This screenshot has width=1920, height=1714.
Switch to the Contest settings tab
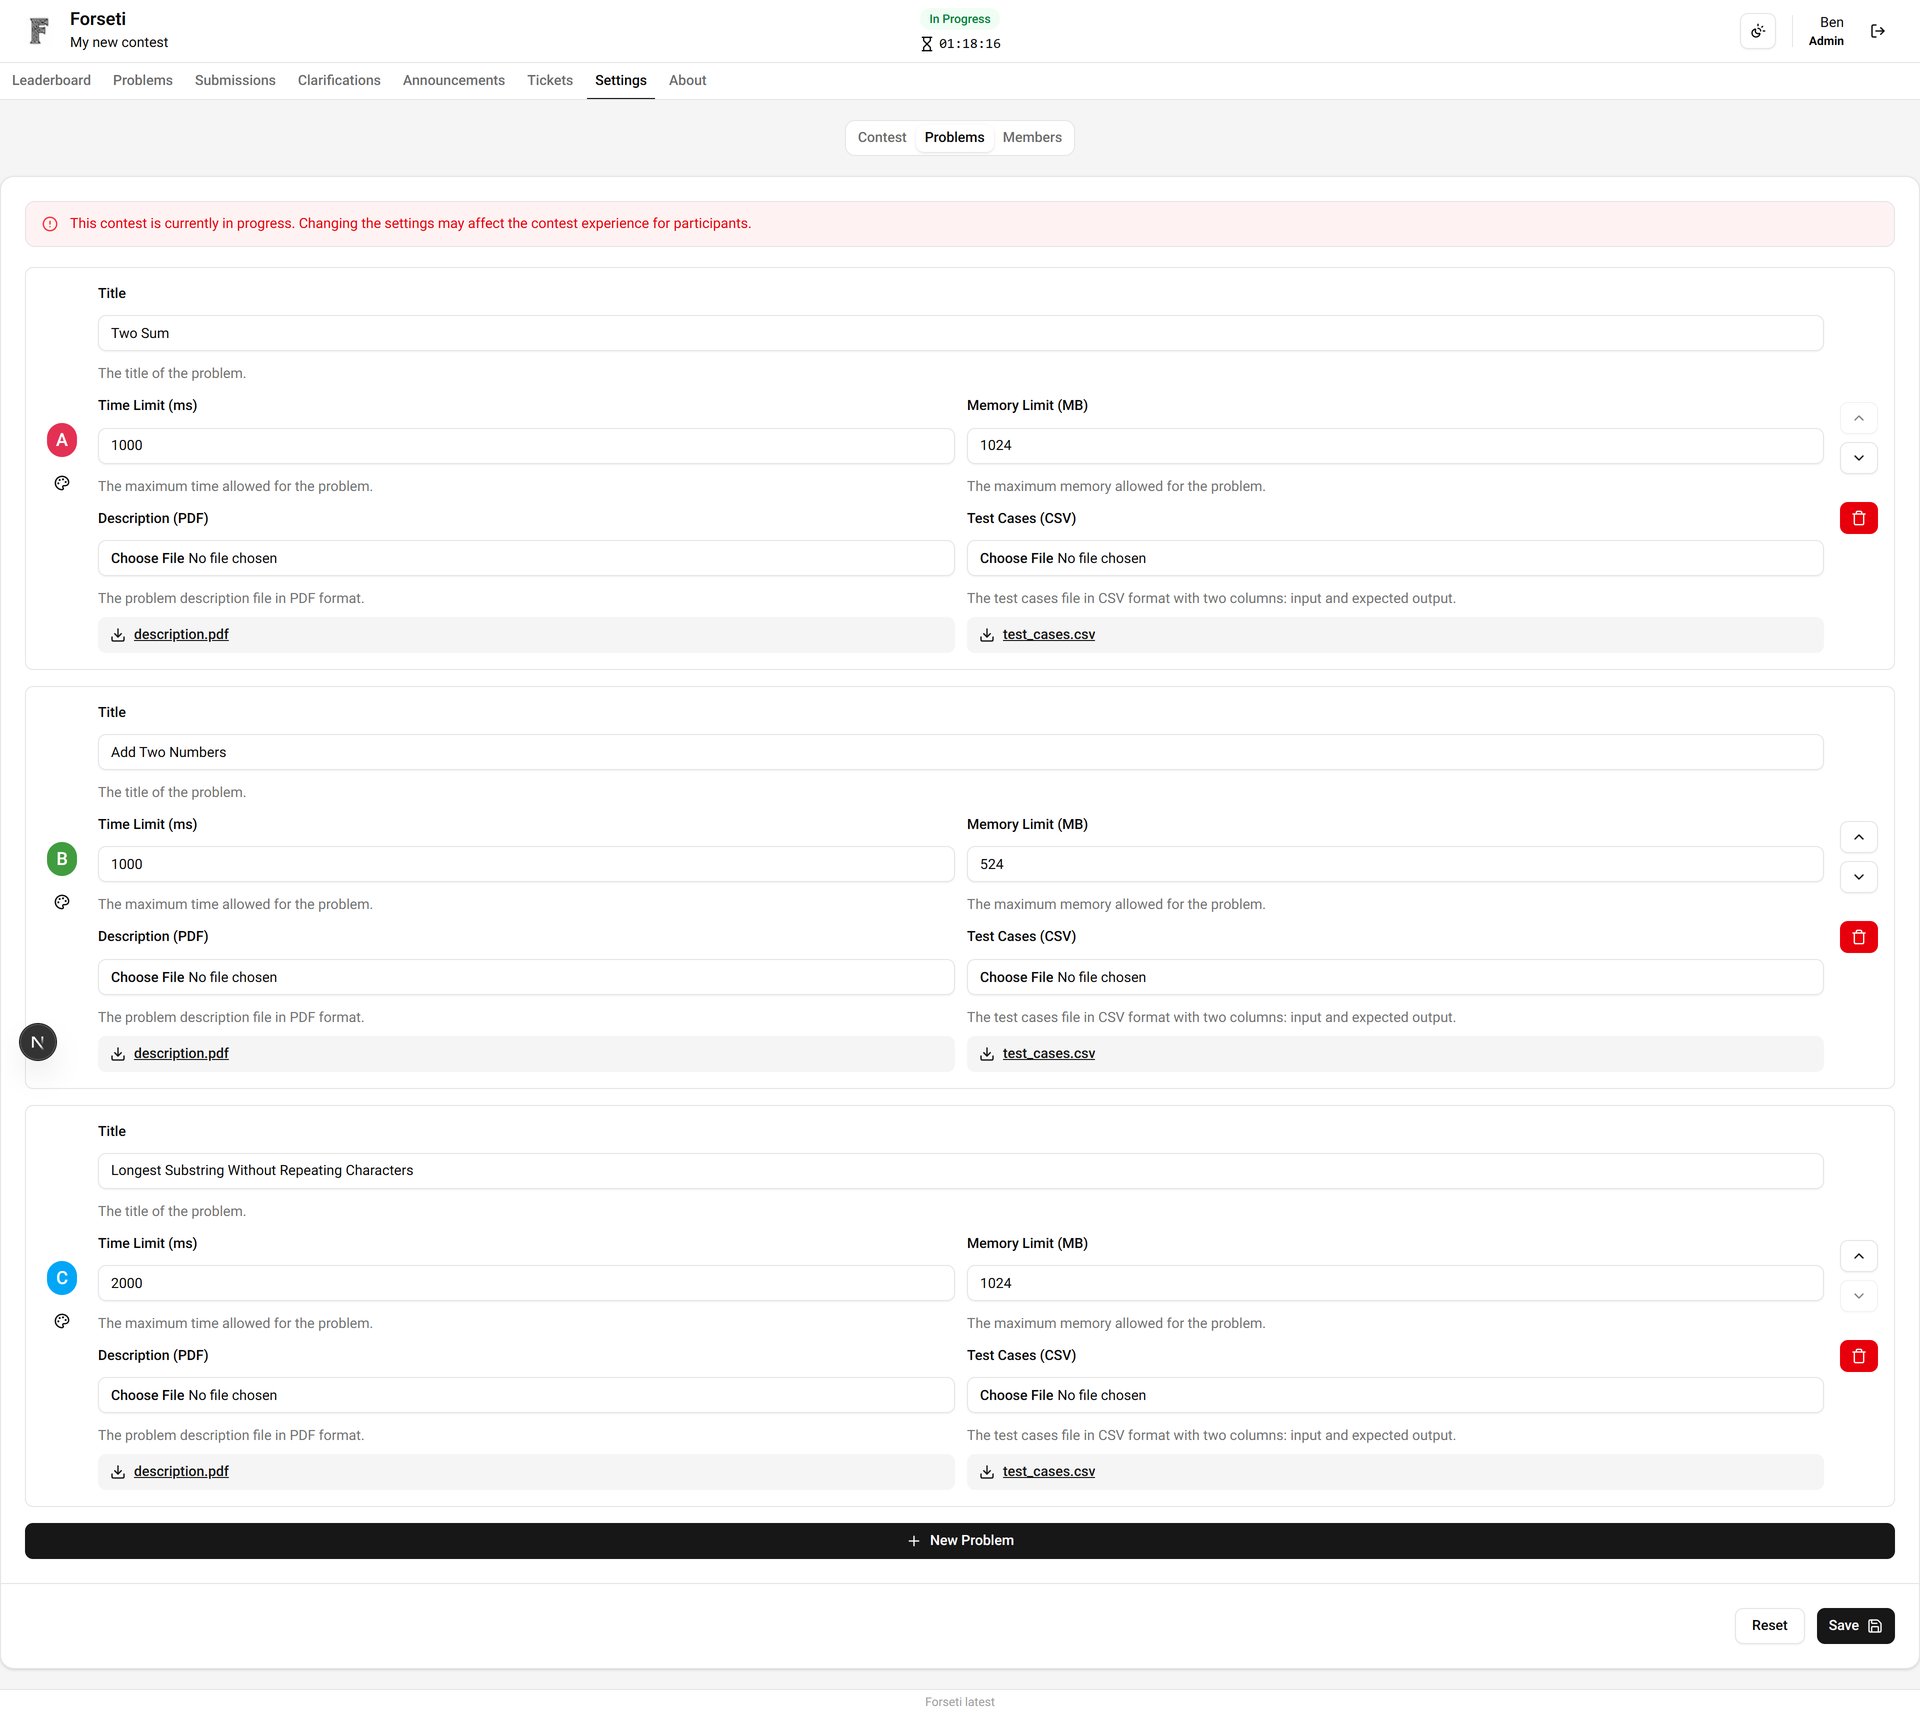click(x=881, y=137)
